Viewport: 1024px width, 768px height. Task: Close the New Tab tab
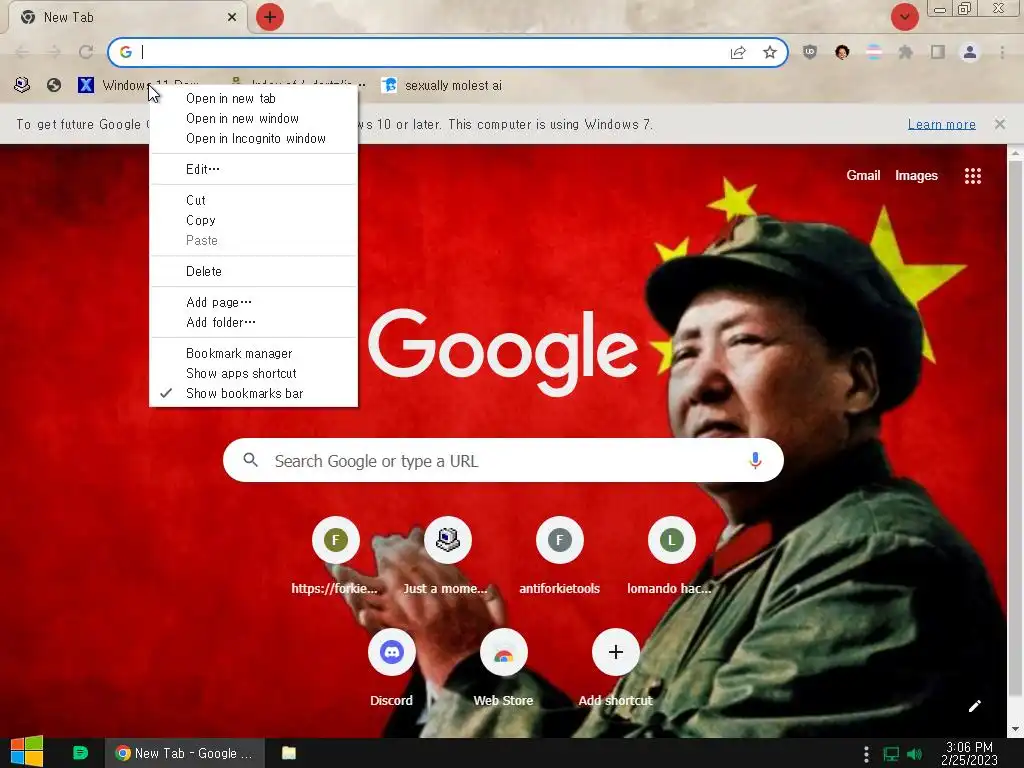click(232, 18)
